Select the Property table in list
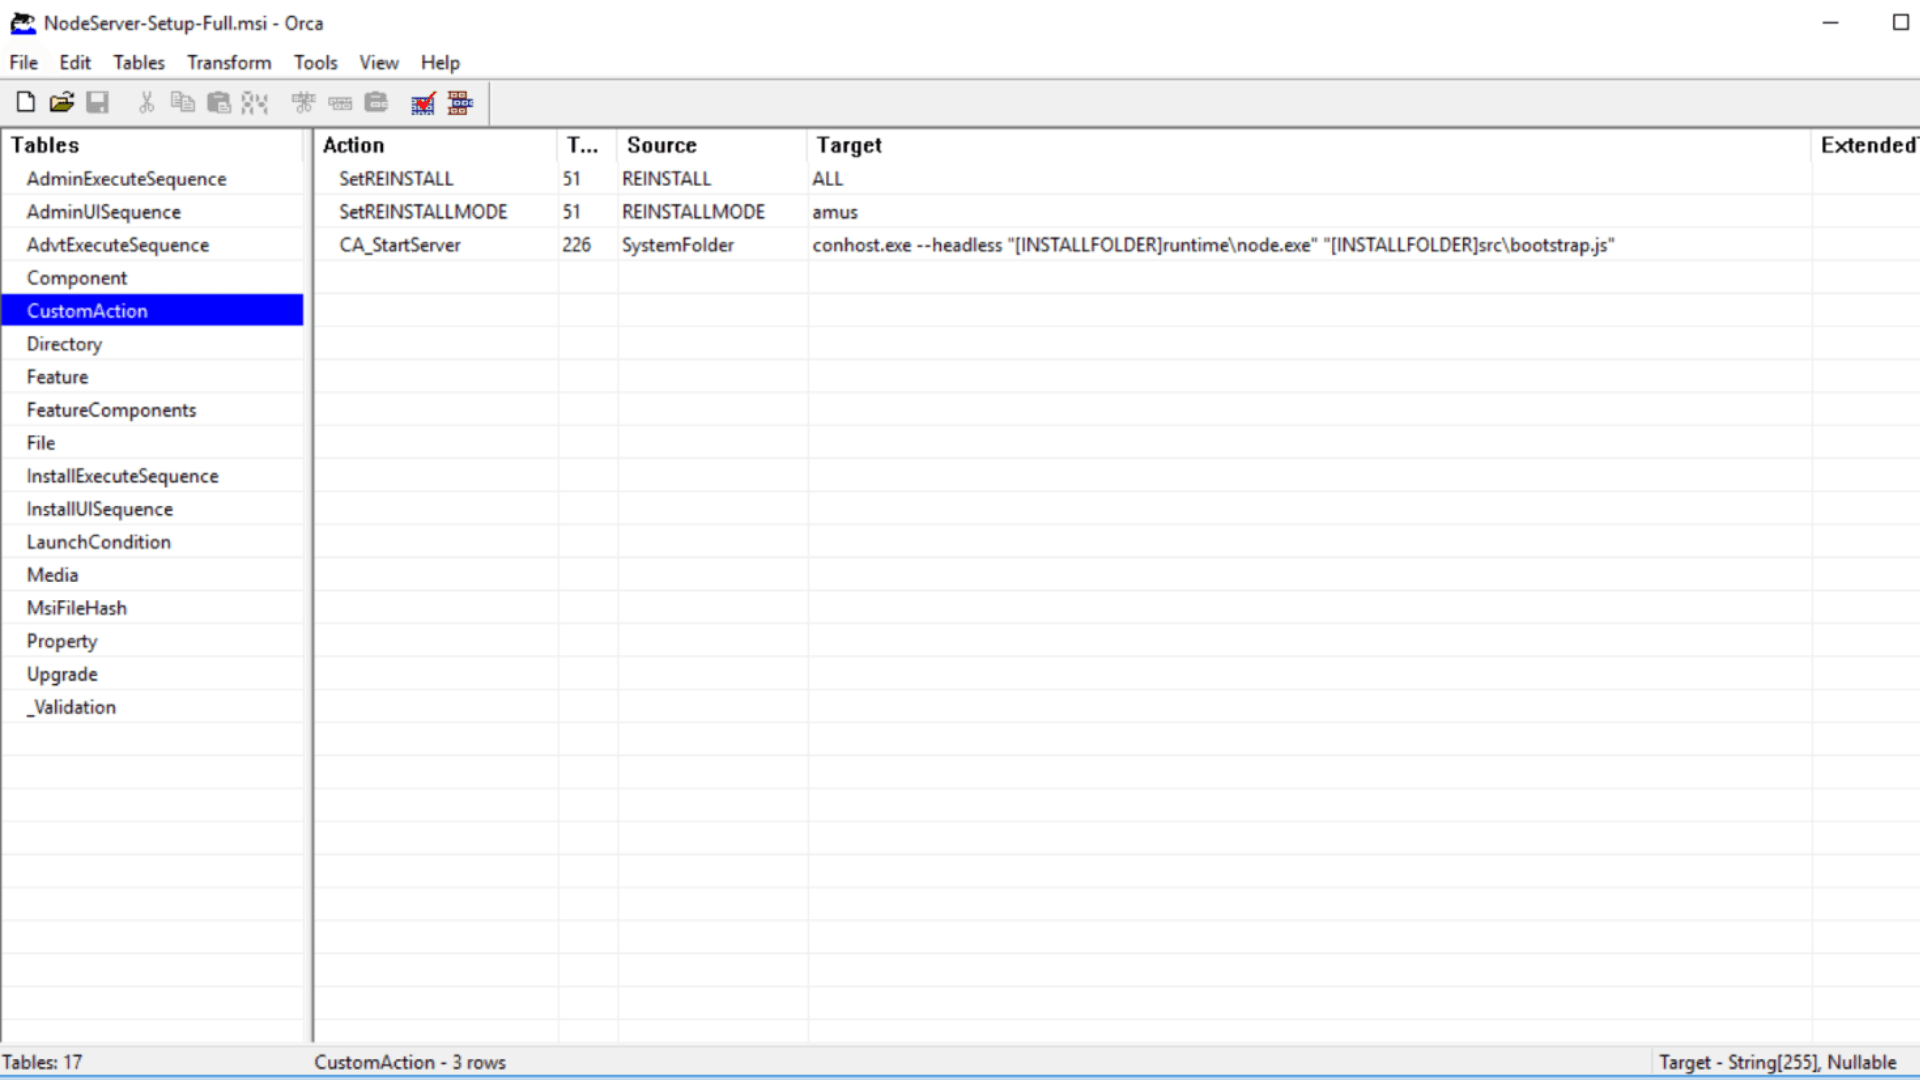The height and width of the screenshot is (1080, 1920). [x=61, y=641]
